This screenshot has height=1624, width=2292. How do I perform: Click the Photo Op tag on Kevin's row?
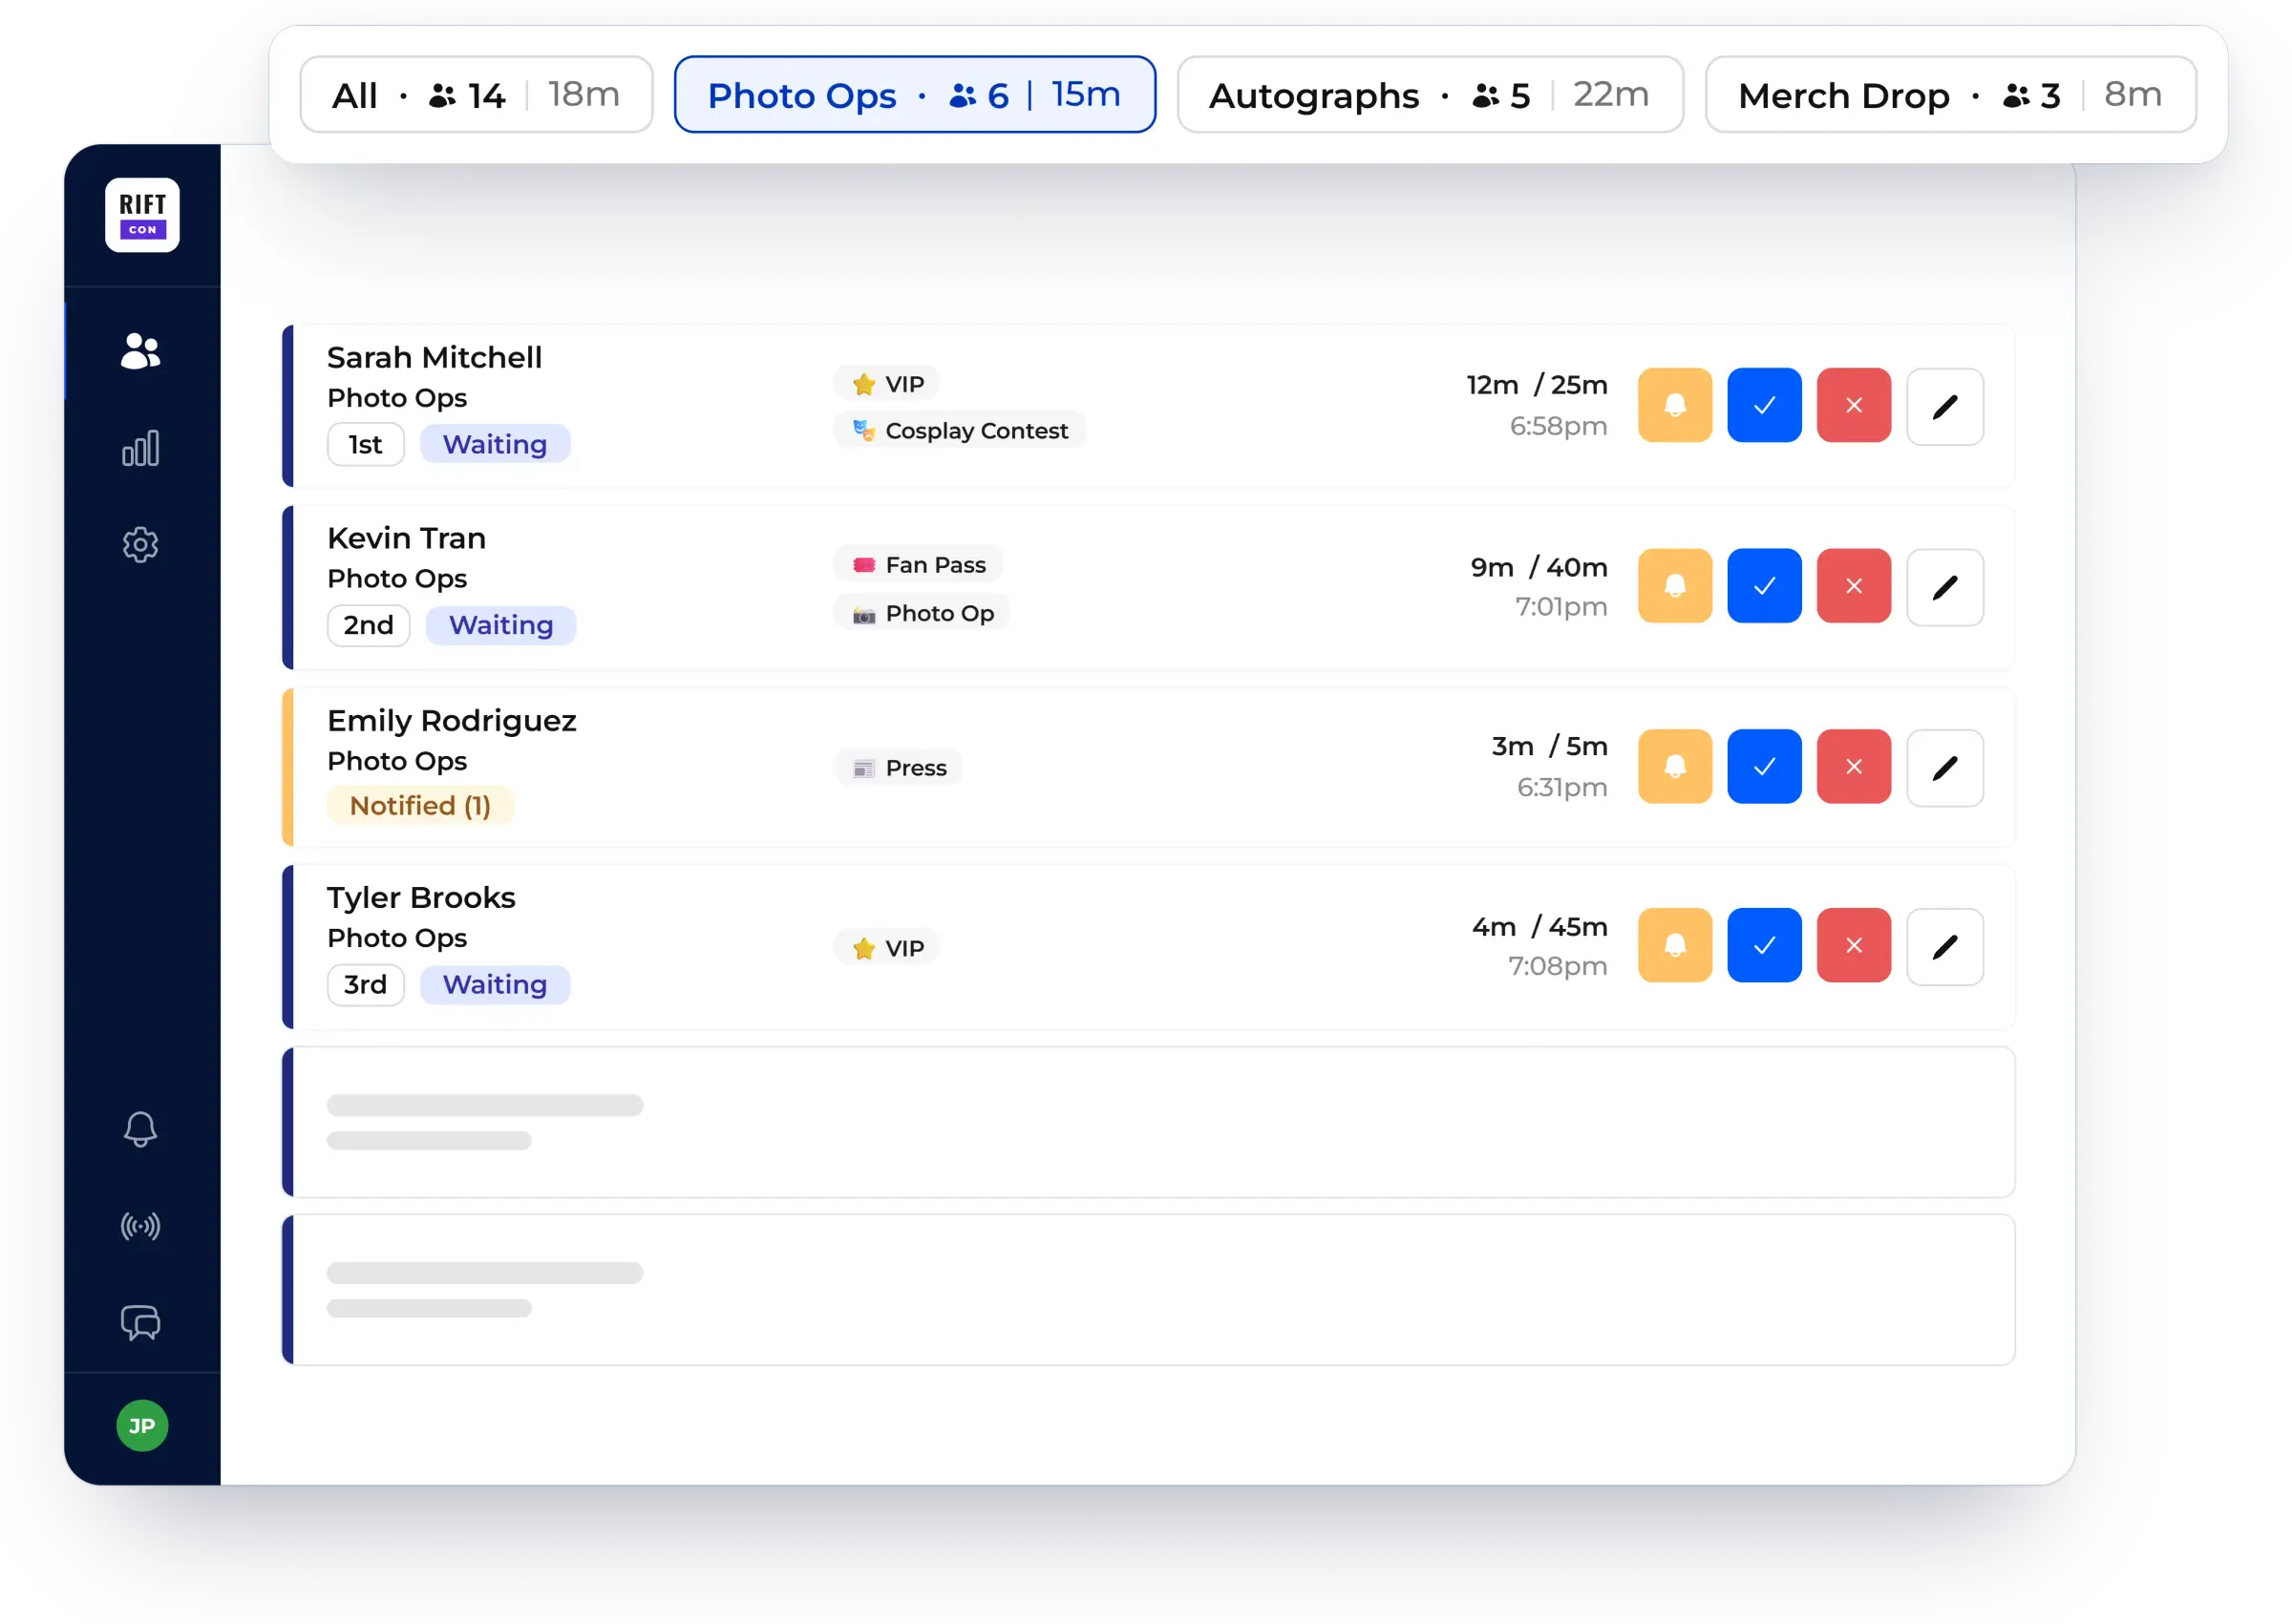click(921, 613)
